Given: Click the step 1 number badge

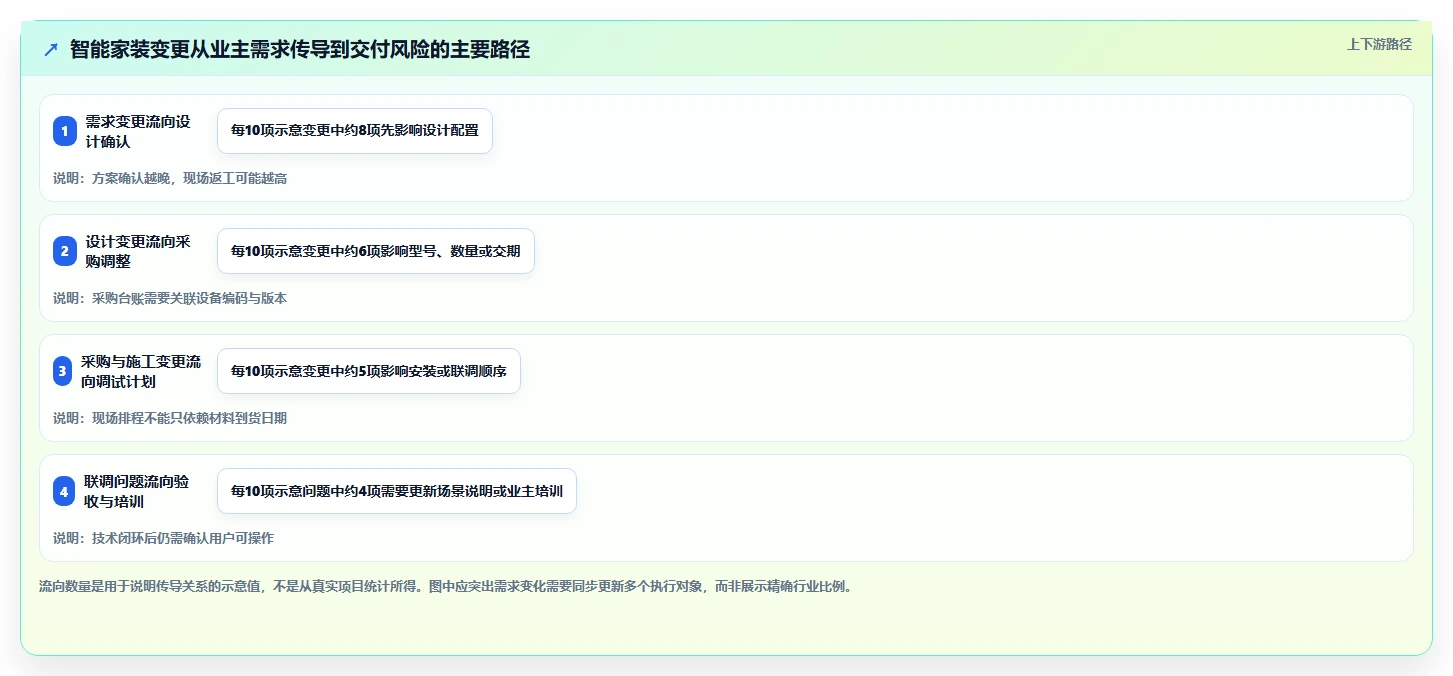Looking at the screenshot, I should pos(65,131).
